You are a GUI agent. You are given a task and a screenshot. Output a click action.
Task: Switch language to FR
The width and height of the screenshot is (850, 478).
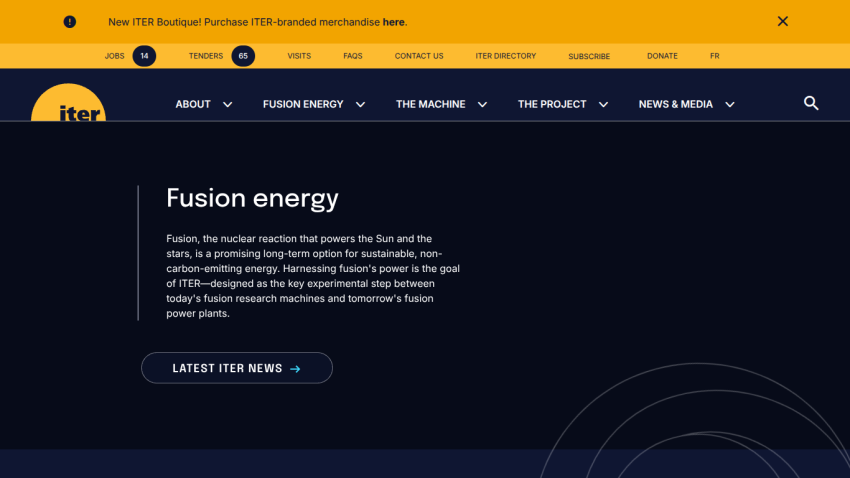coord(714,56)
